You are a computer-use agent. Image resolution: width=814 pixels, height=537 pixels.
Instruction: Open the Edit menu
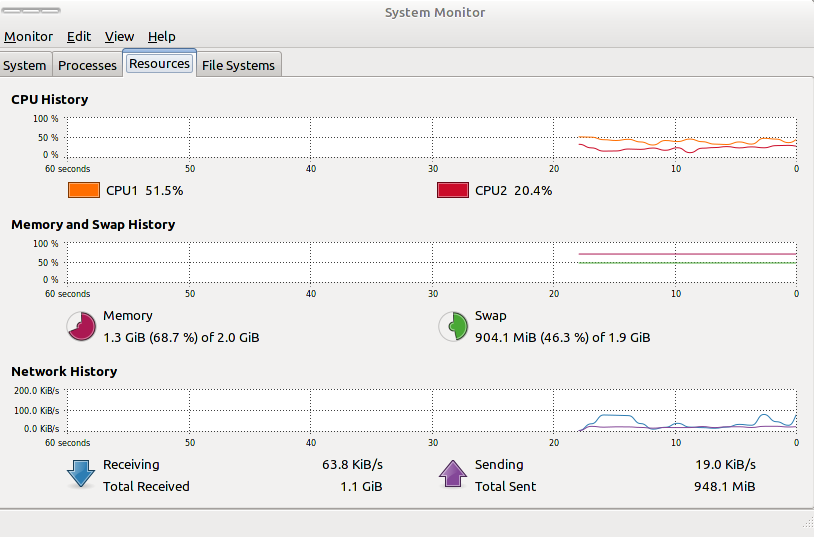click(x=79, y=36)
